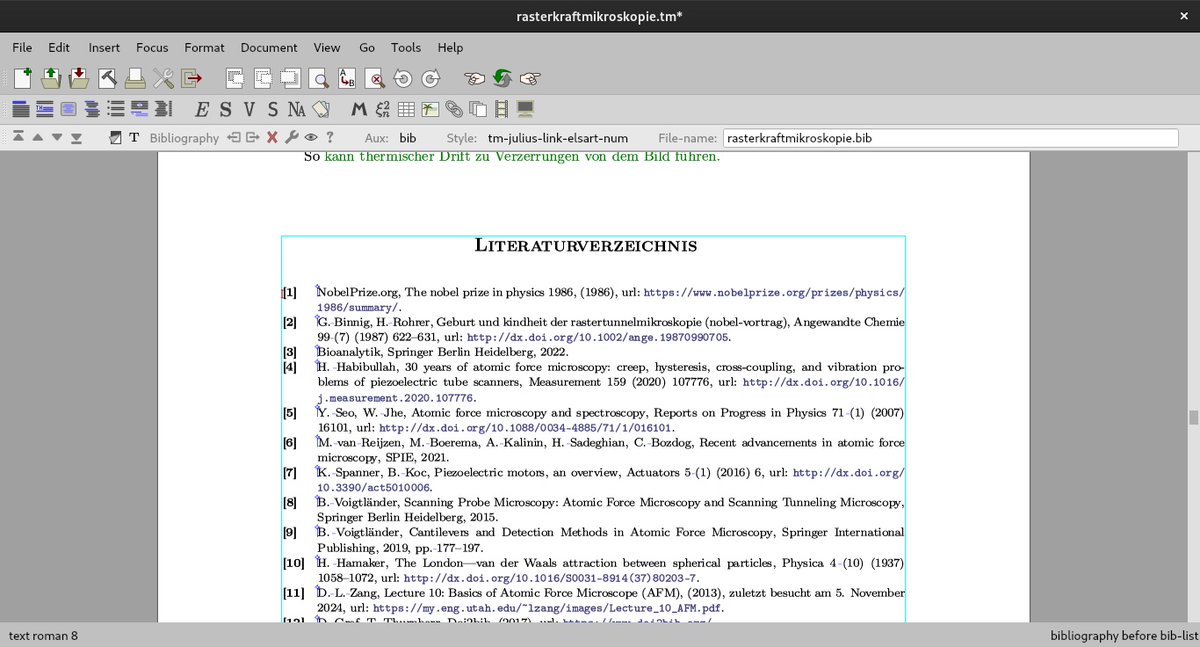Undo the last action

coord(403,77)
